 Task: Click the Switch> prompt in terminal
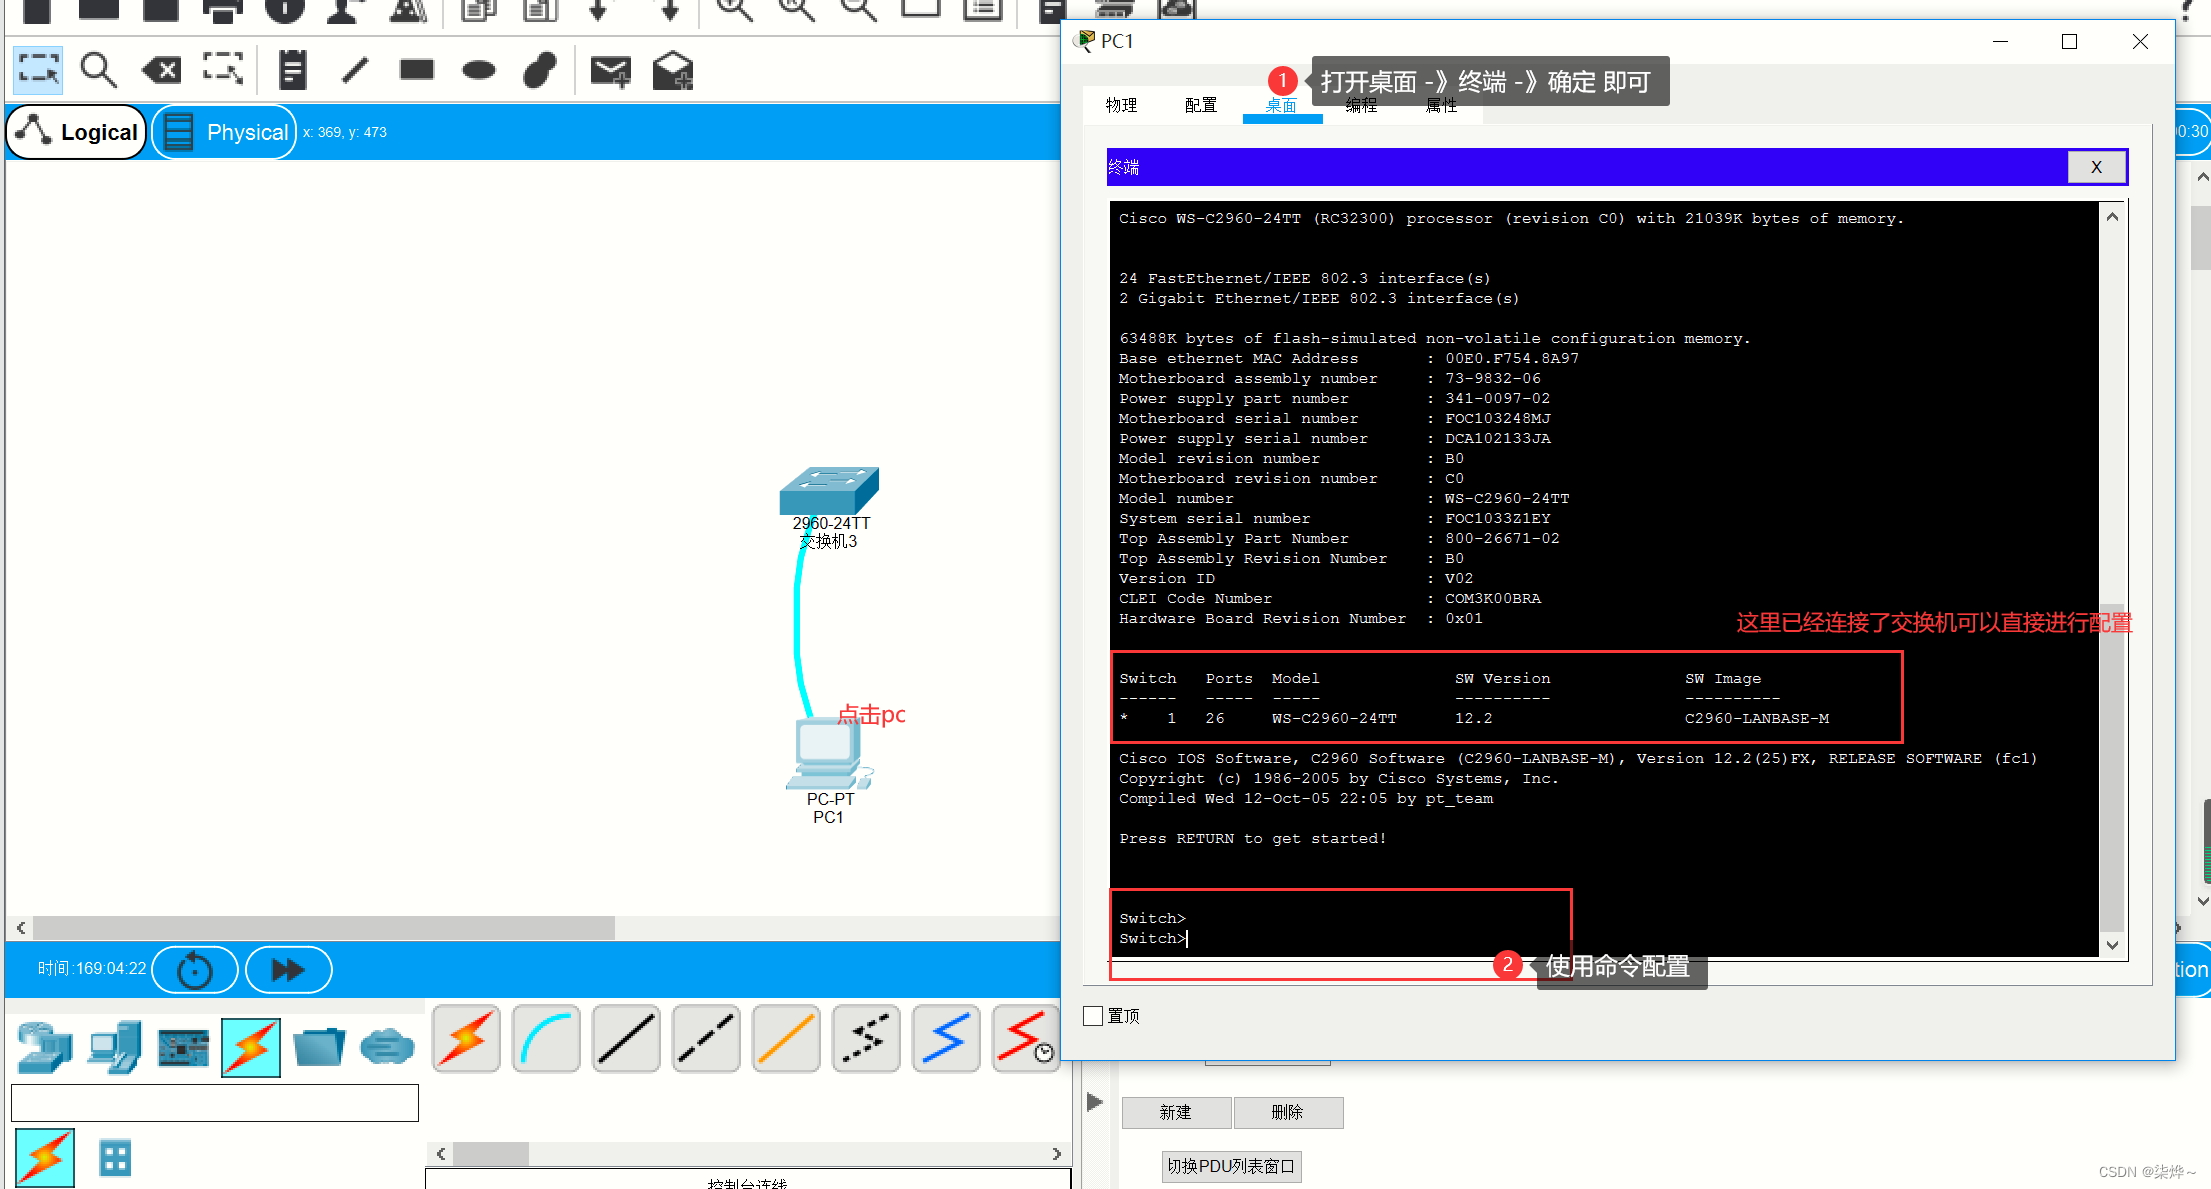pos(1152,938)
